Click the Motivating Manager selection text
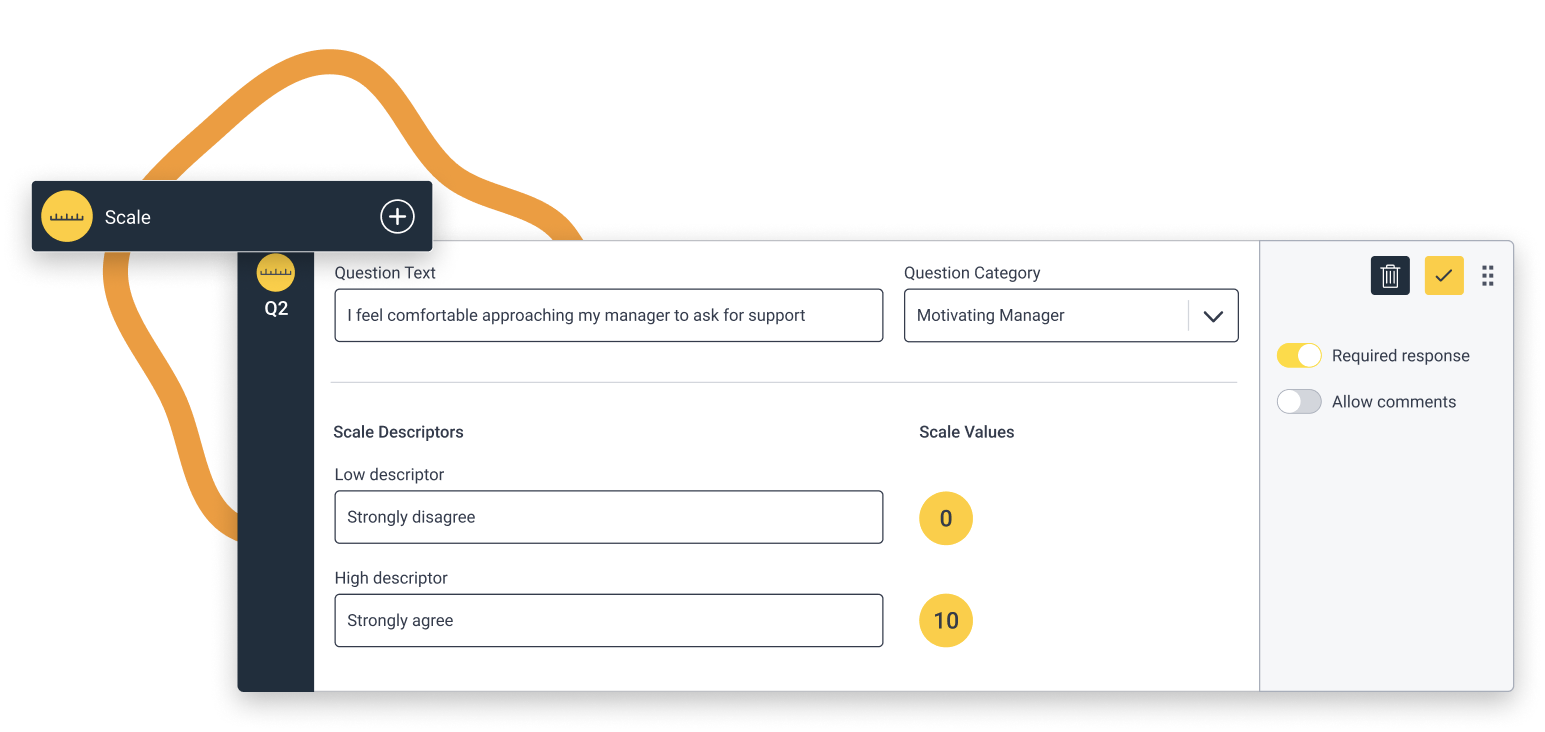The height and width of the screenshot is (732, 1545). [x=989, y=315]
